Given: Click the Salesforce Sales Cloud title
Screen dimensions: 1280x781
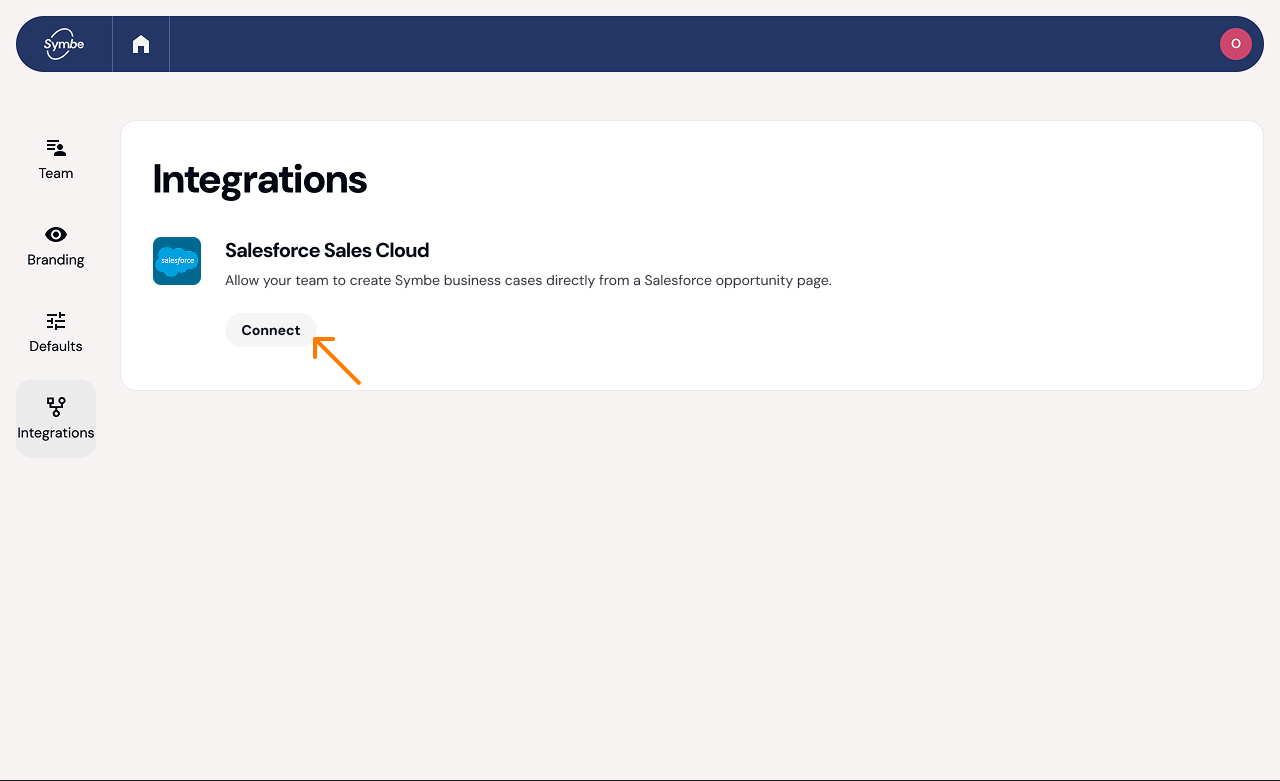Looking at the screenshot, I should pos(327,250).
